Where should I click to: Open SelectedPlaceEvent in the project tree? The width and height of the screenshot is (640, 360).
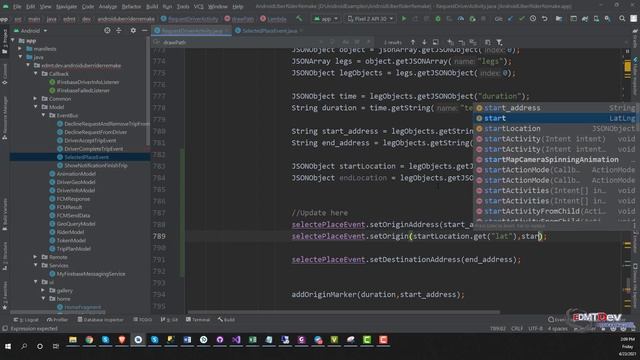coord(87,157)
